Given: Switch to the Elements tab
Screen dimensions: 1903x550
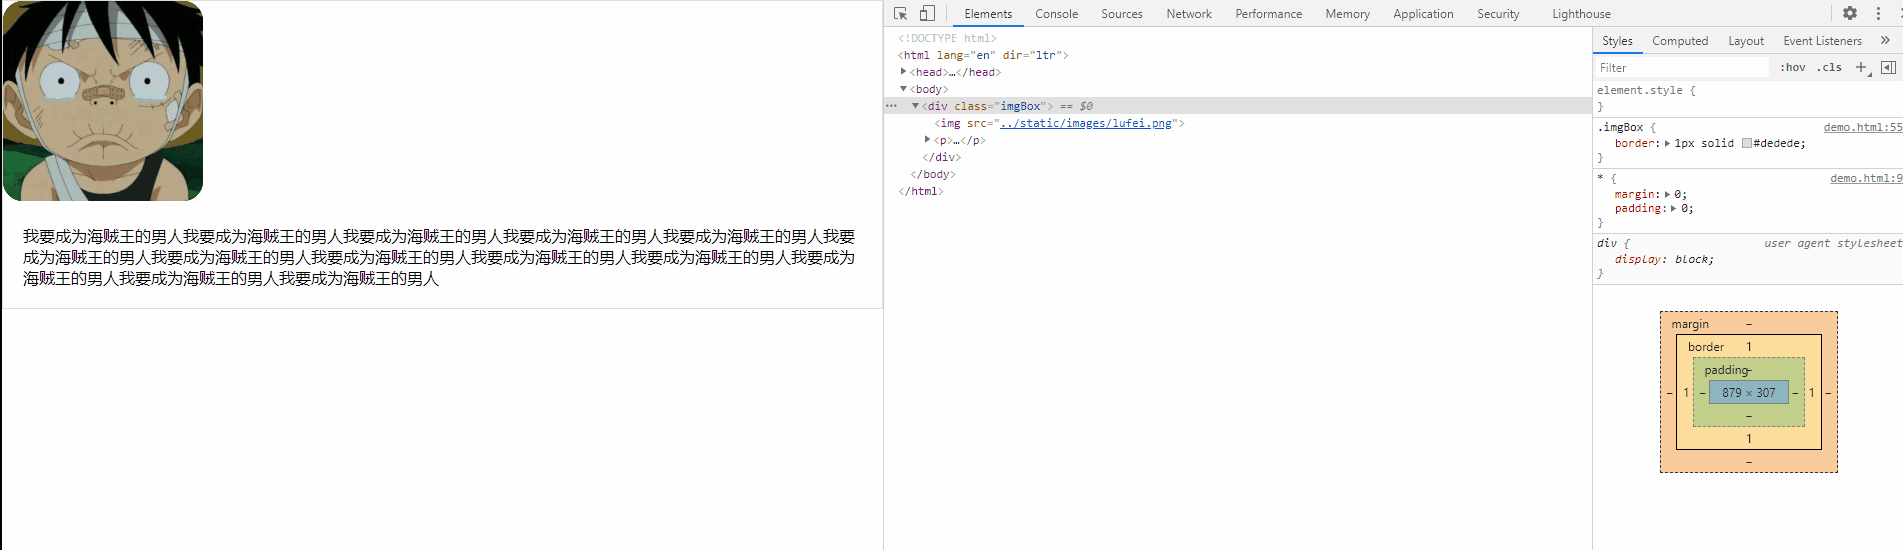Looking at the screenshot, I should 988,14.
